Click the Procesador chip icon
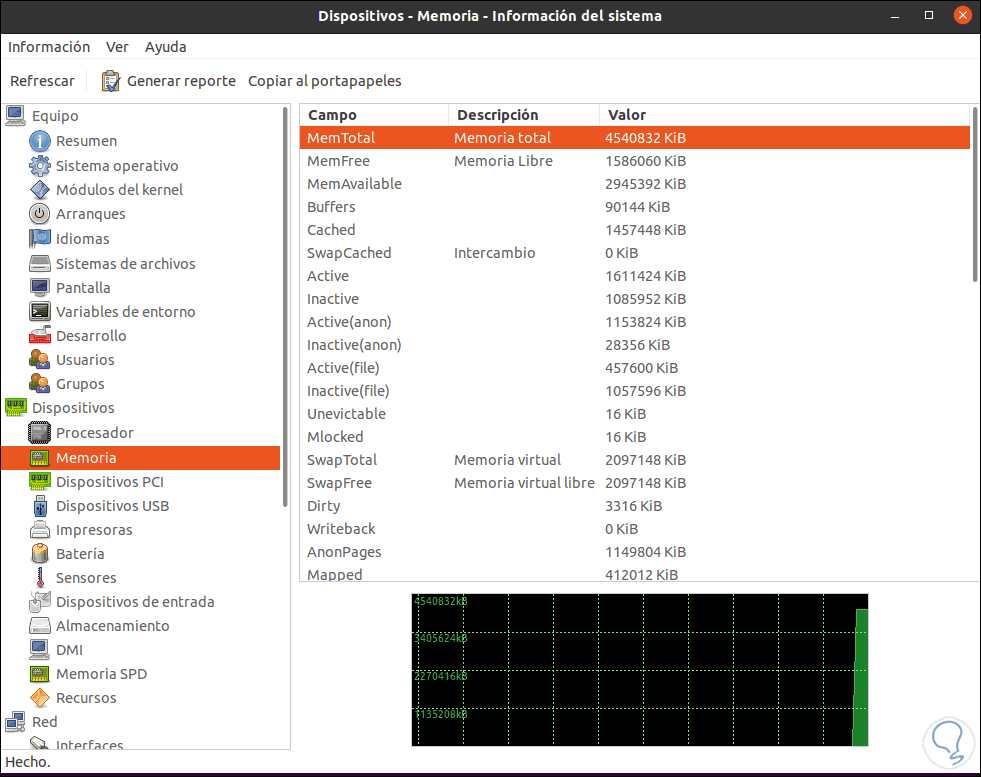Viewport: 981px width, 777px height. [x=40, y=432]
